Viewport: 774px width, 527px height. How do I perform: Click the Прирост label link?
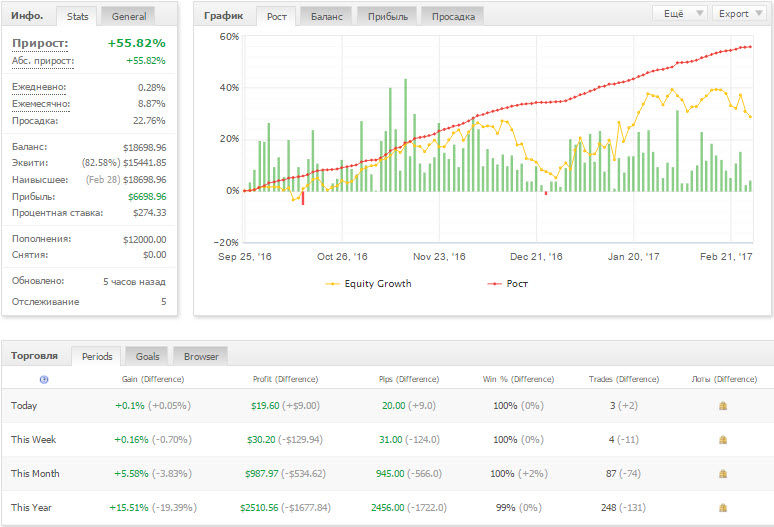click(x=40, y=43)
